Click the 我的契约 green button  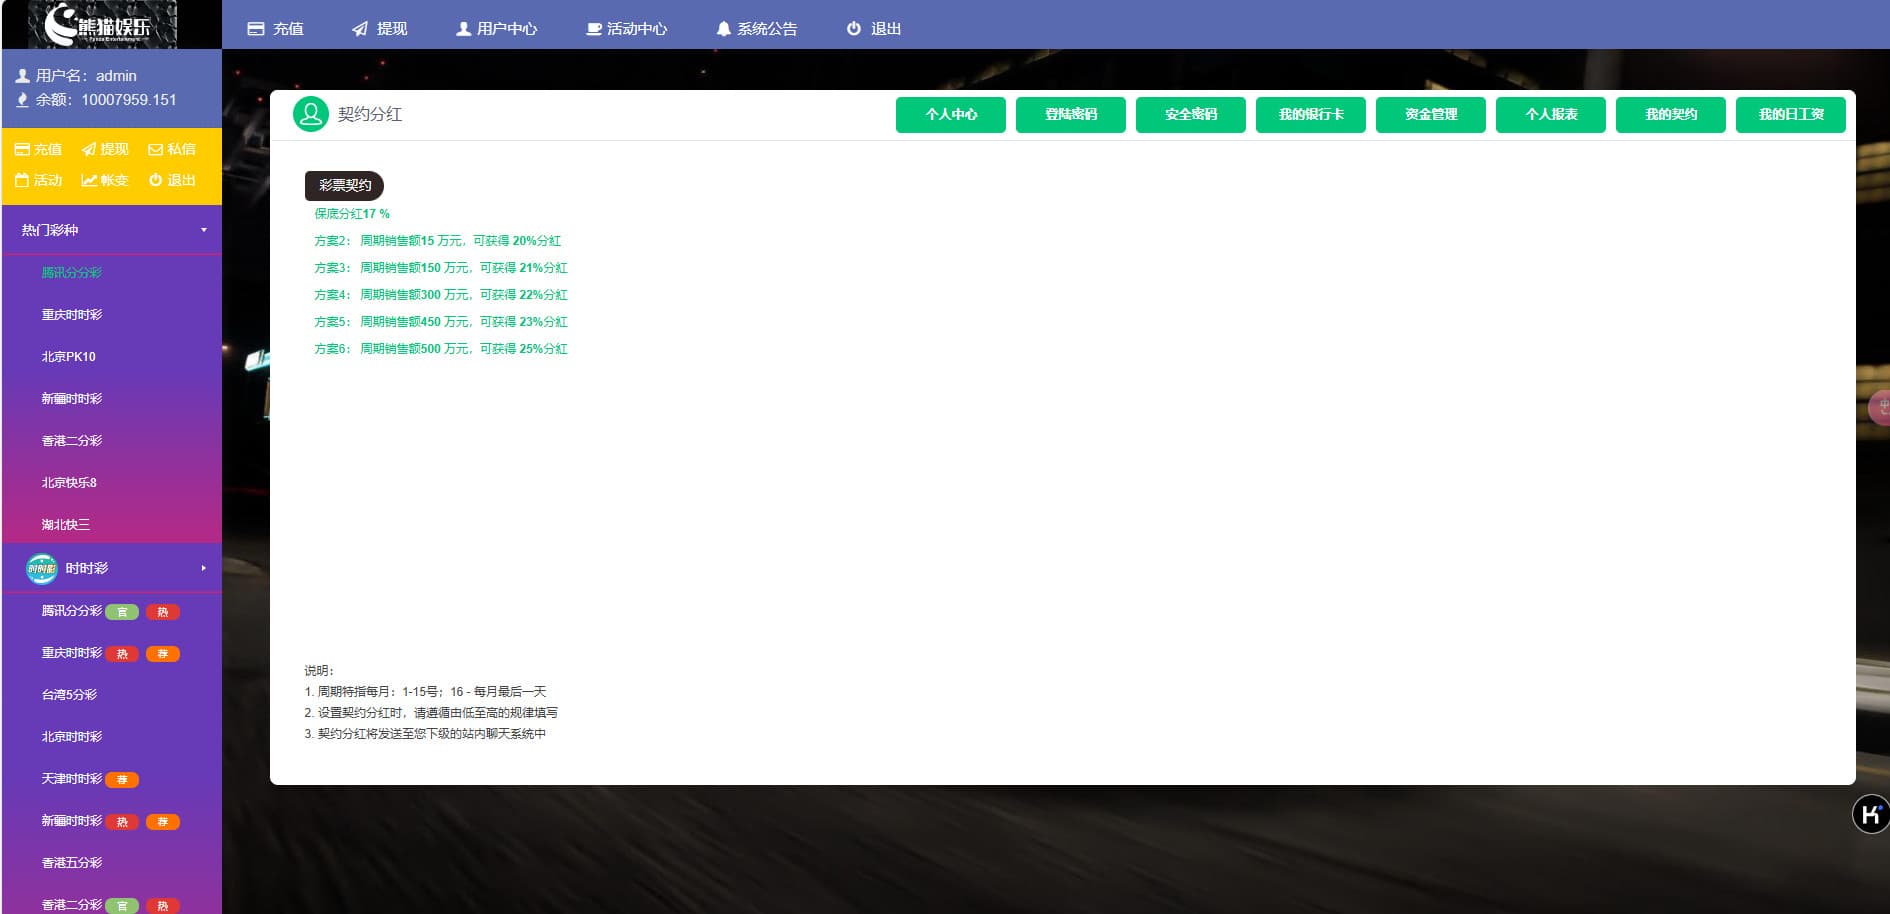[x=1670, y=115]
